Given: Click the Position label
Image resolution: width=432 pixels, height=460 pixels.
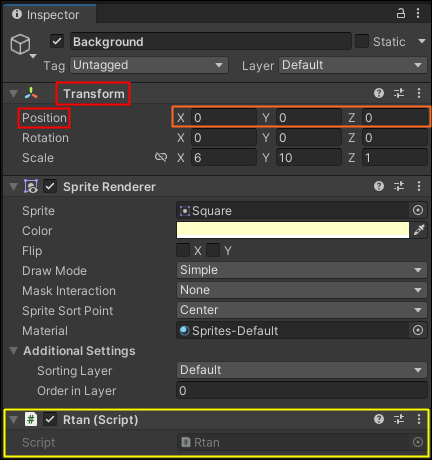Looking at the screenshot, I should pyautogui.click(x=44, y=118).
